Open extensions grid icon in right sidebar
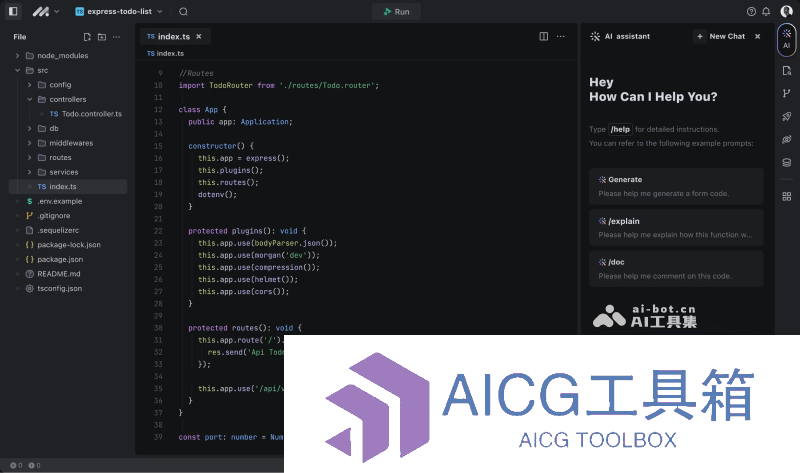 [786, 196]
